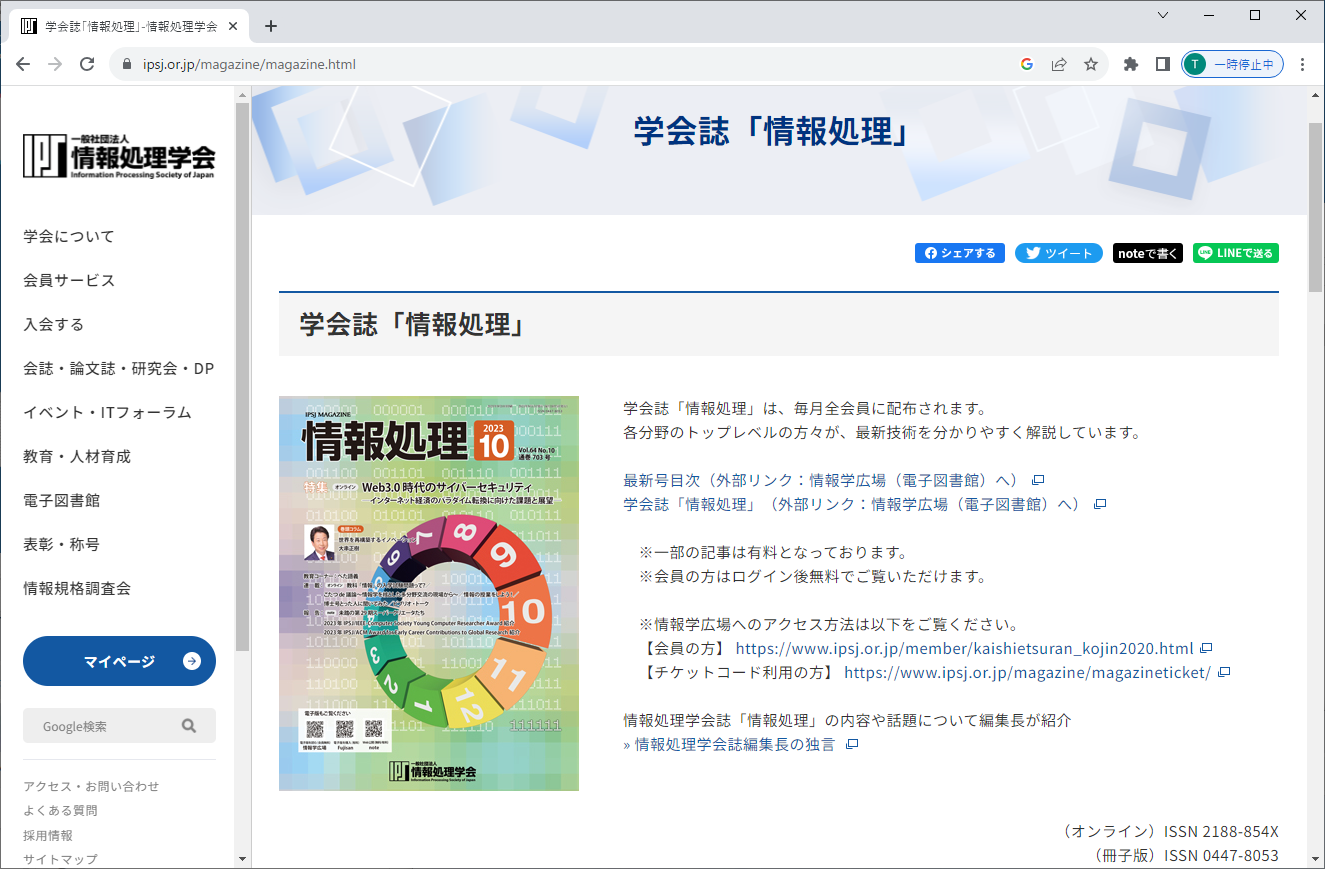View site security lock information
Viewport: 1326px width, 870px height.
coord(126,65)
